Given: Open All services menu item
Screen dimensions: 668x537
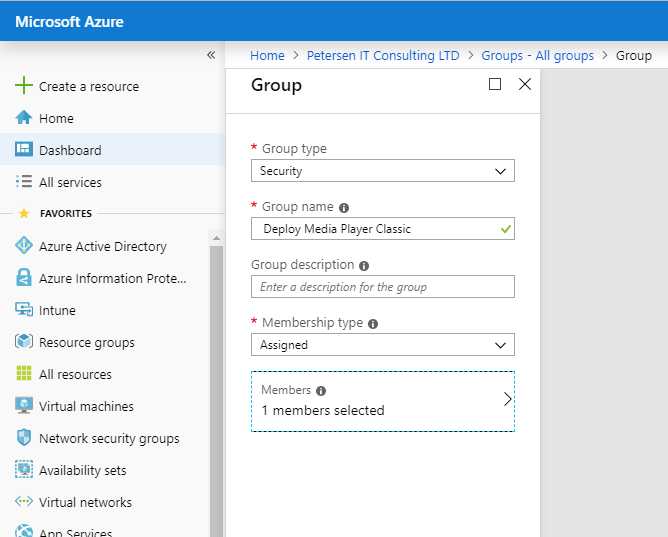Looking at the screenshot, I should [70, 182].
